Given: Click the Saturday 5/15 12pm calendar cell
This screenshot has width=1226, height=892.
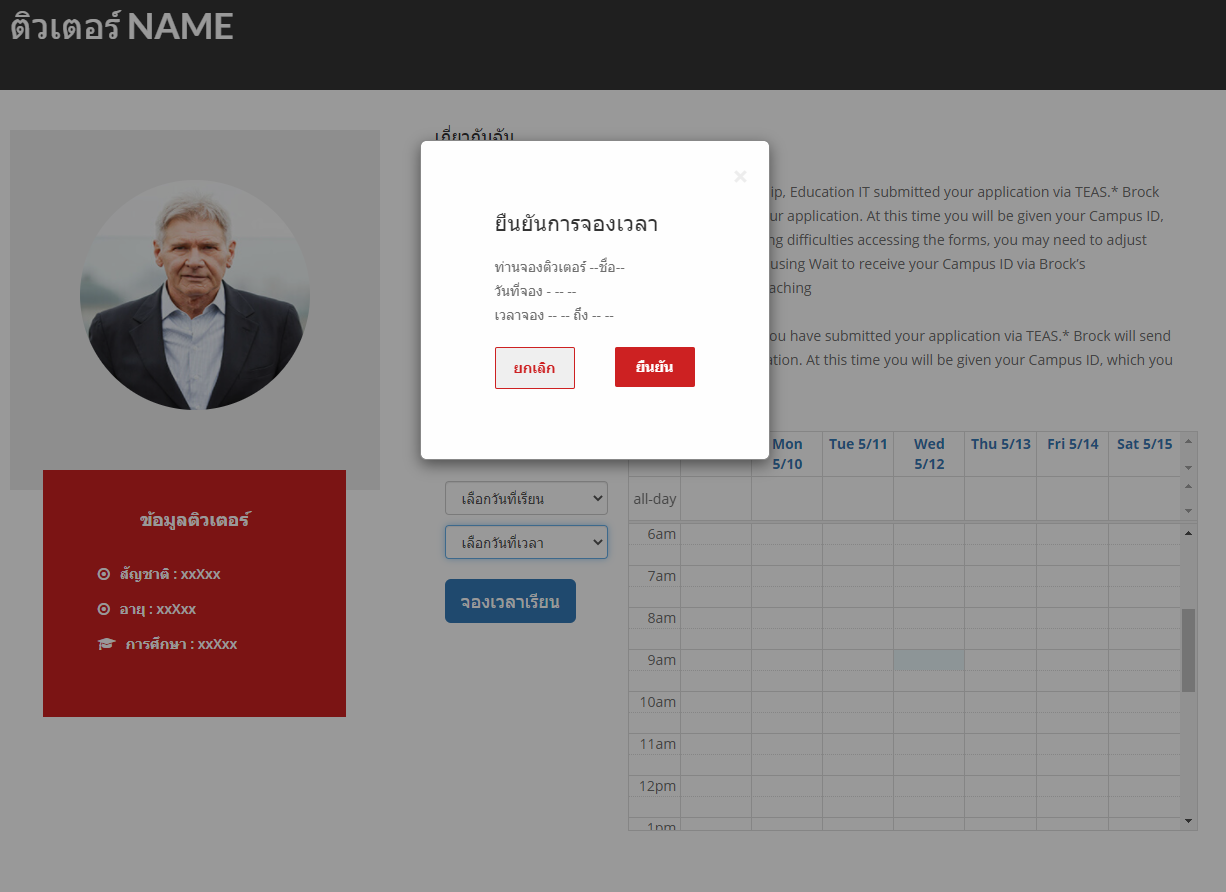Looking at the screenshot, I should [1144, 786].
